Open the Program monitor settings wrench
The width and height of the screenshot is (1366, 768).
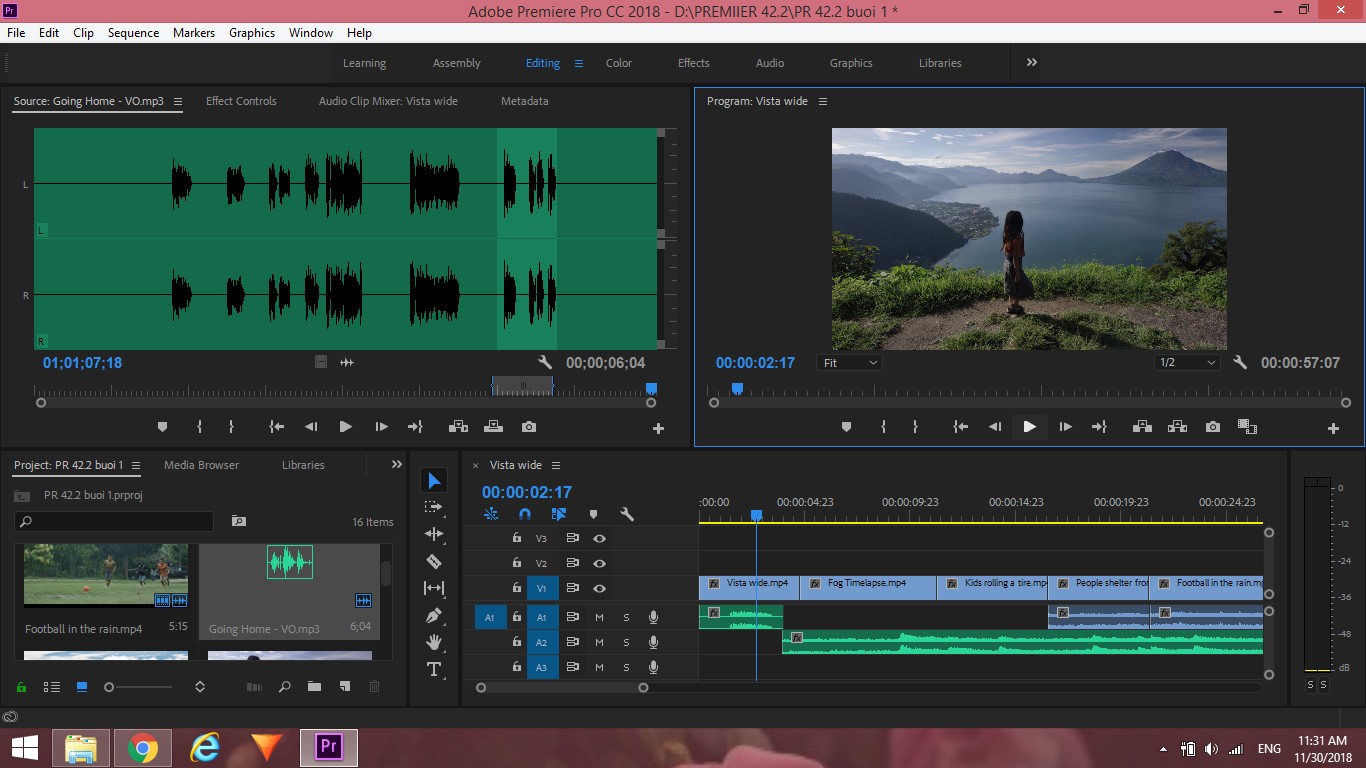[x=1240, y=363]
